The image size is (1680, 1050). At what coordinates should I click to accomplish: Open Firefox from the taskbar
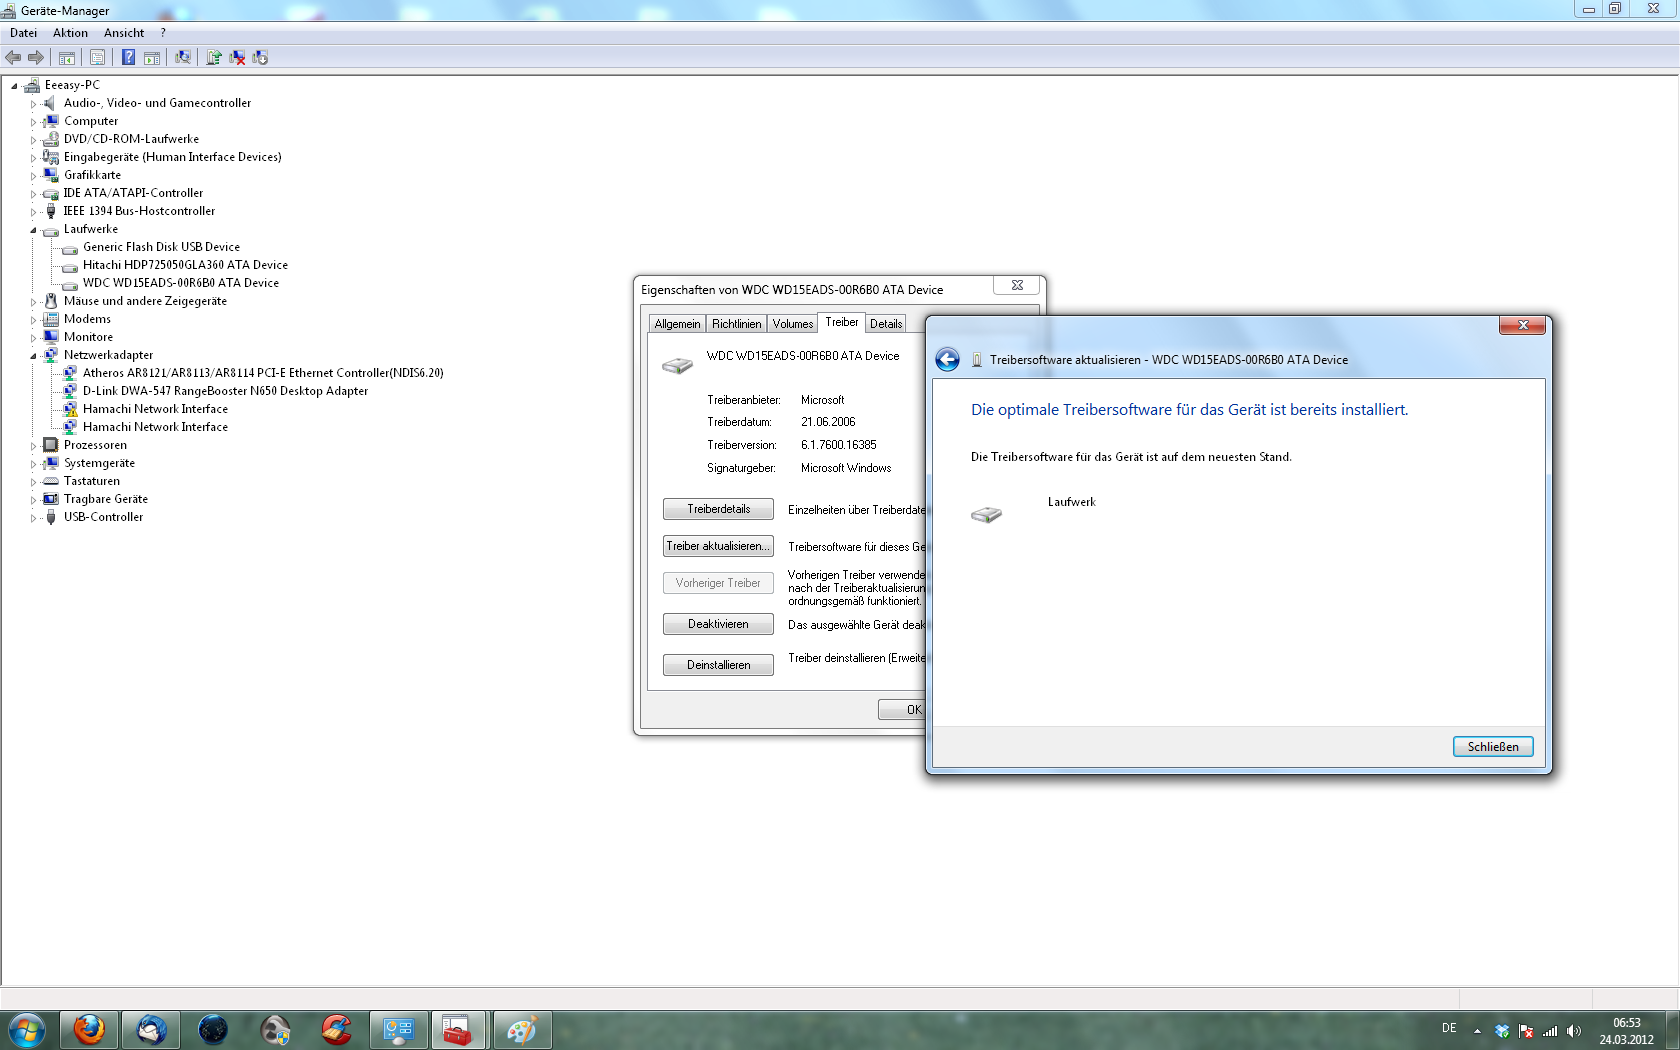coord(89,1029)
